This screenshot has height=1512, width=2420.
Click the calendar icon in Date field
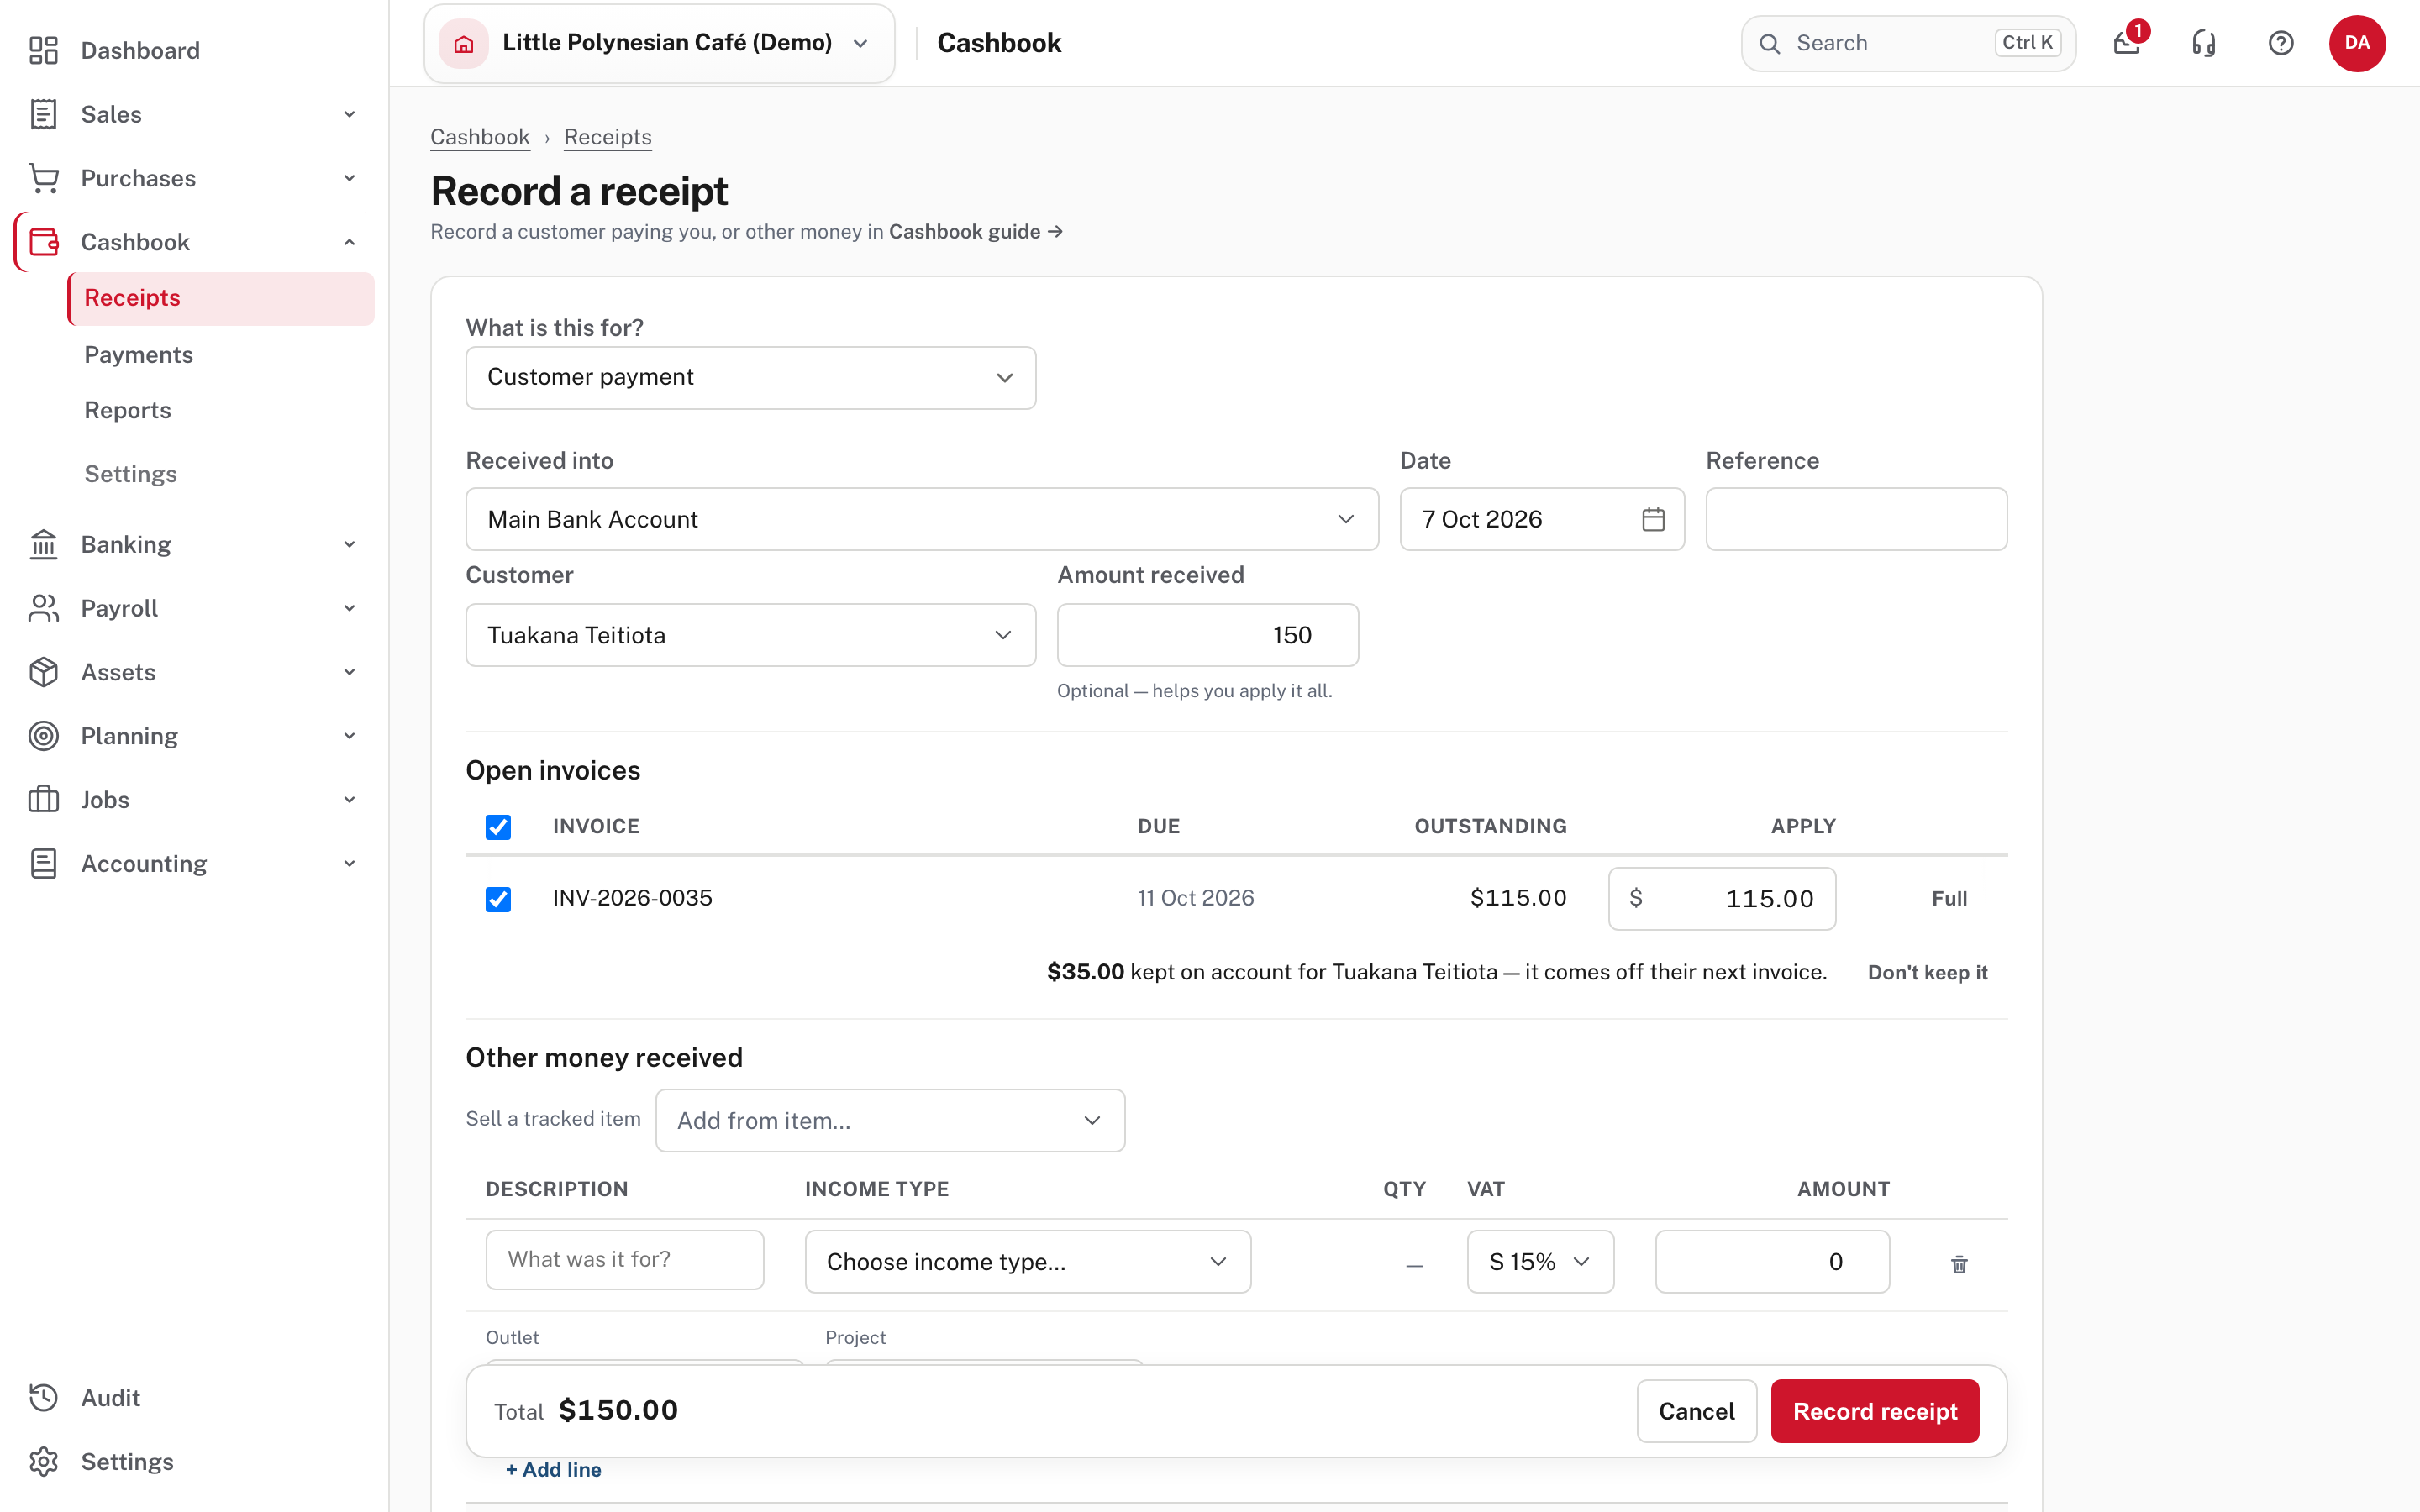point(1653,519)
